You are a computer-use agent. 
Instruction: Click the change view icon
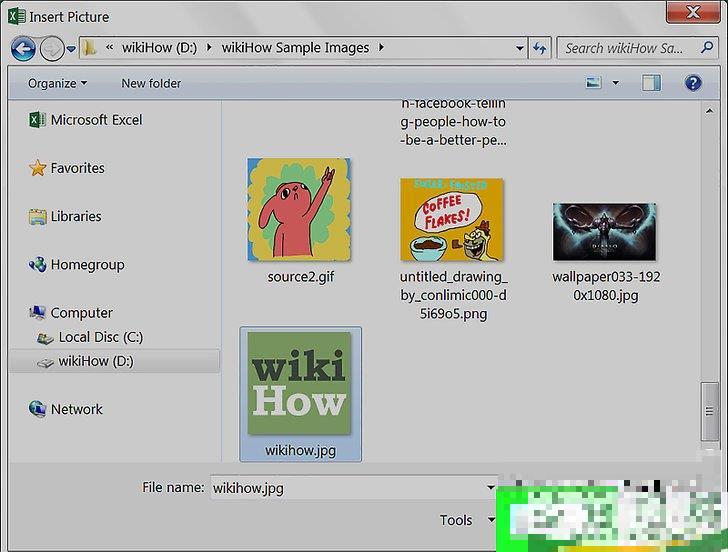point(595,84)
